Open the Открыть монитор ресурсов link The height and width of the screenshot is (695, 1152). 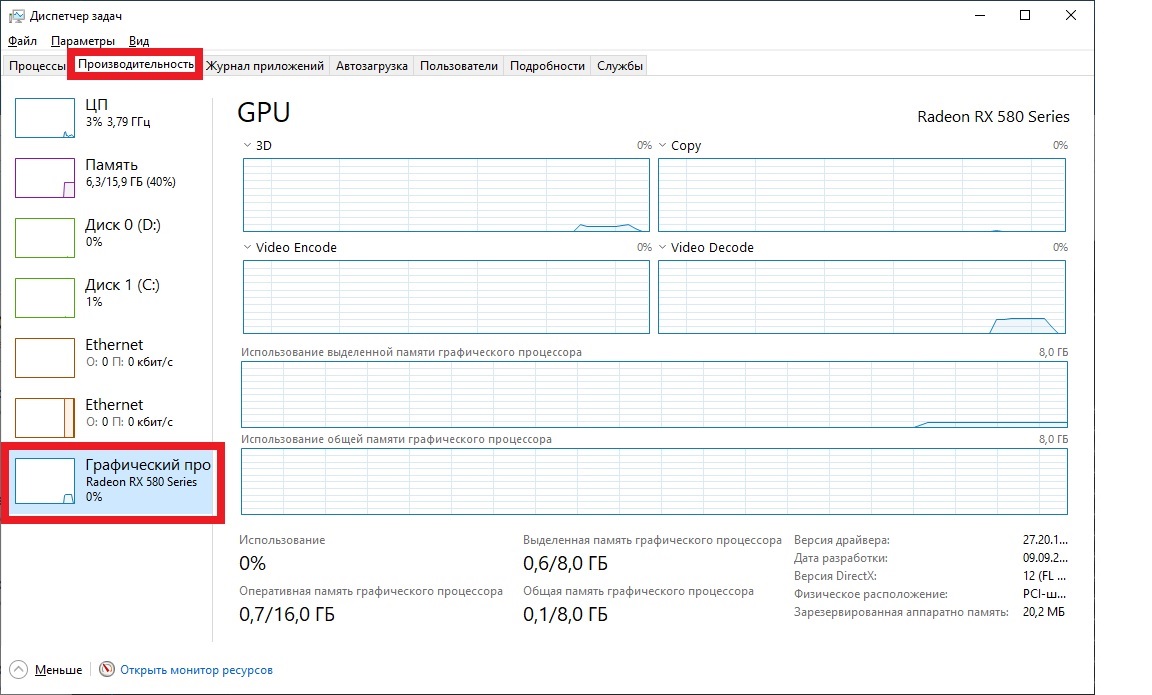(196, 670)
